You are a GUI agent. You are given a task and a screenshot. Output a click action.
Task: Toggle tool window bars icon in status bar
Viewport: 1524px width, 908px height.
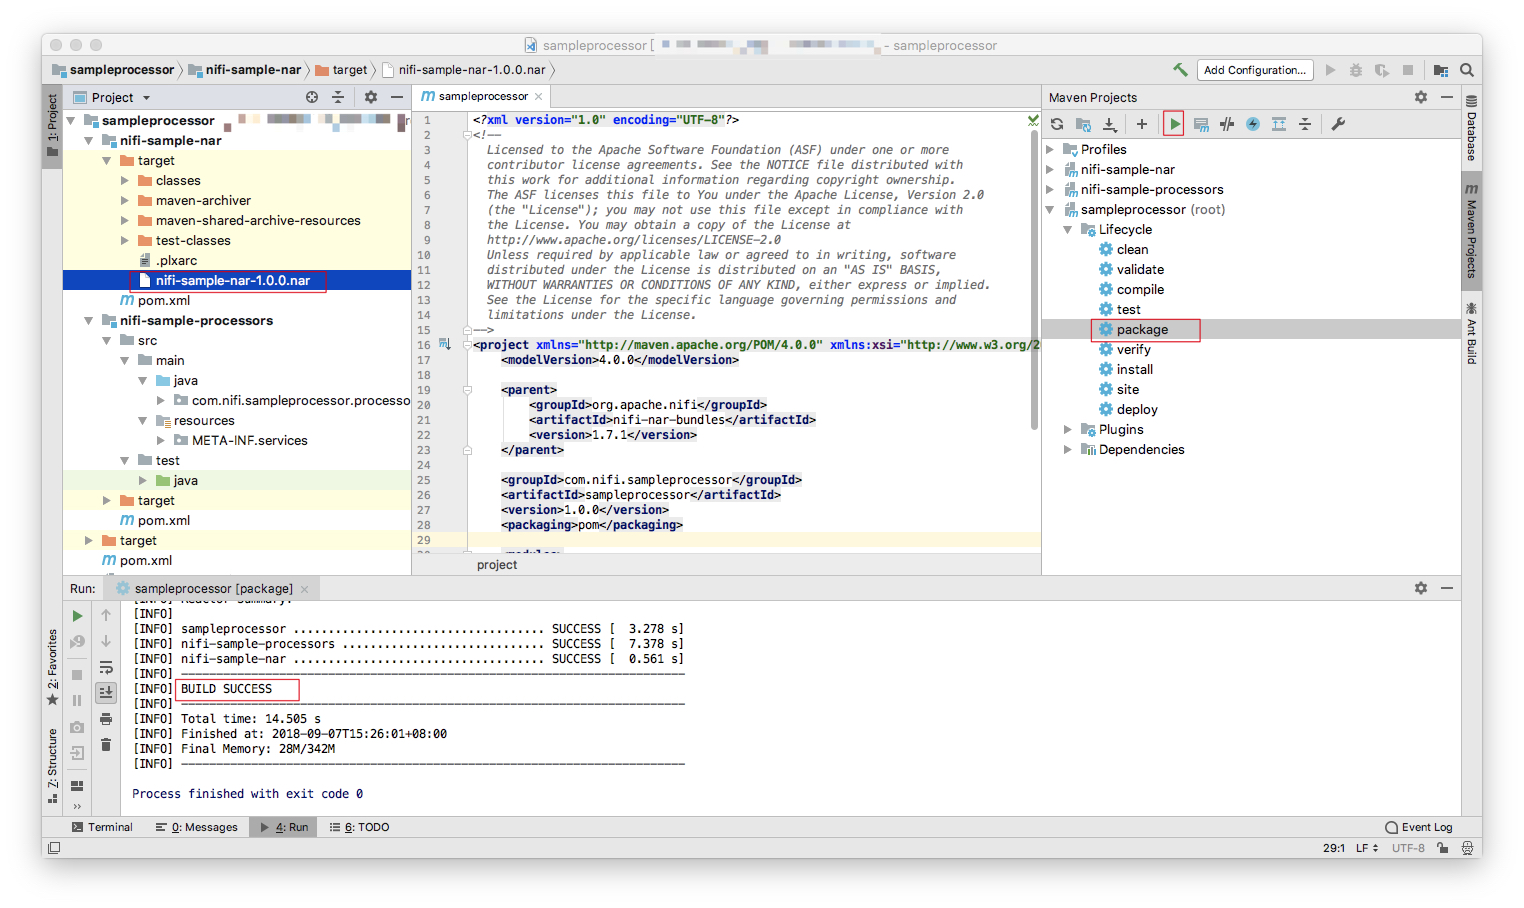click(54, 848)
